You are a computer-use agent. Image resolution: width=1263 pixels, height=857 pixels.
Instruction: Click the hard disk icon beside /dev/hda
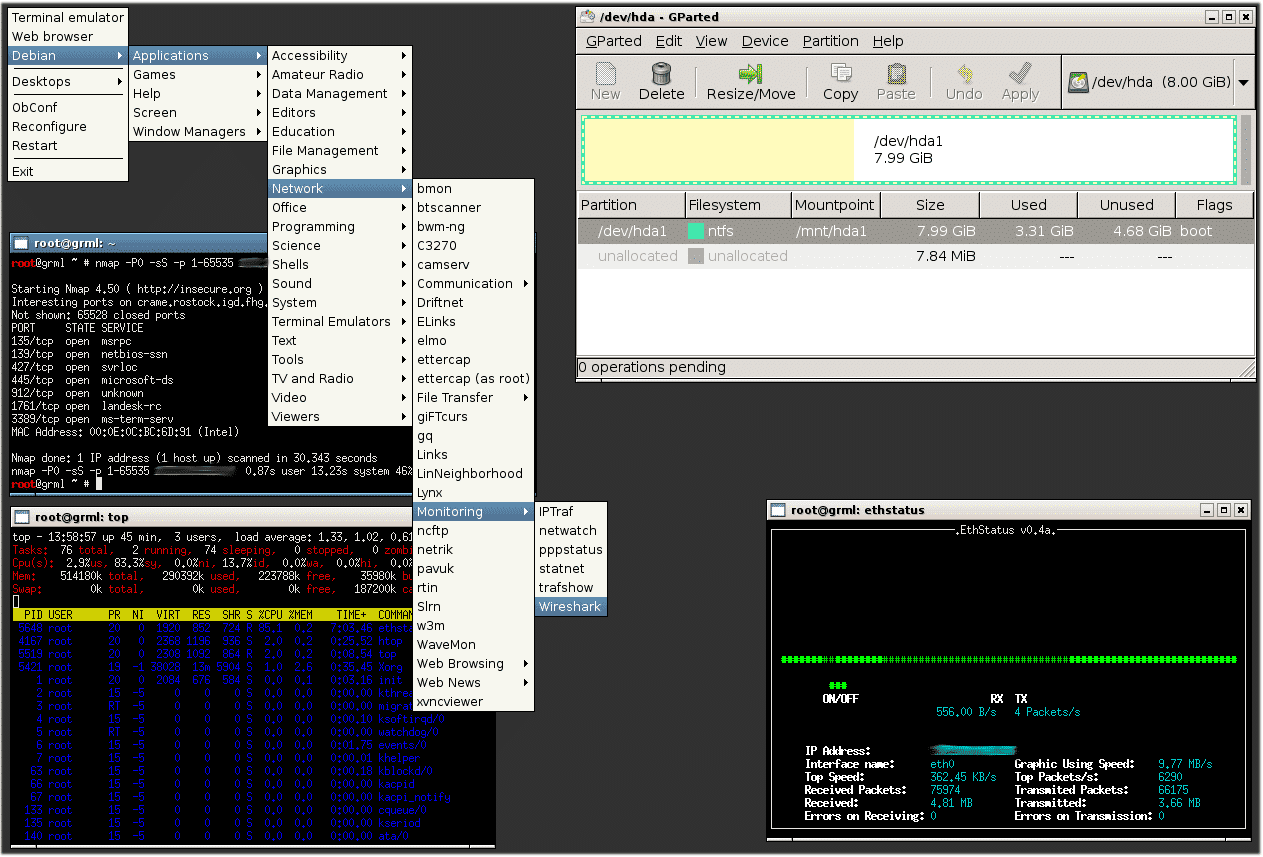tap(1078, 83)
